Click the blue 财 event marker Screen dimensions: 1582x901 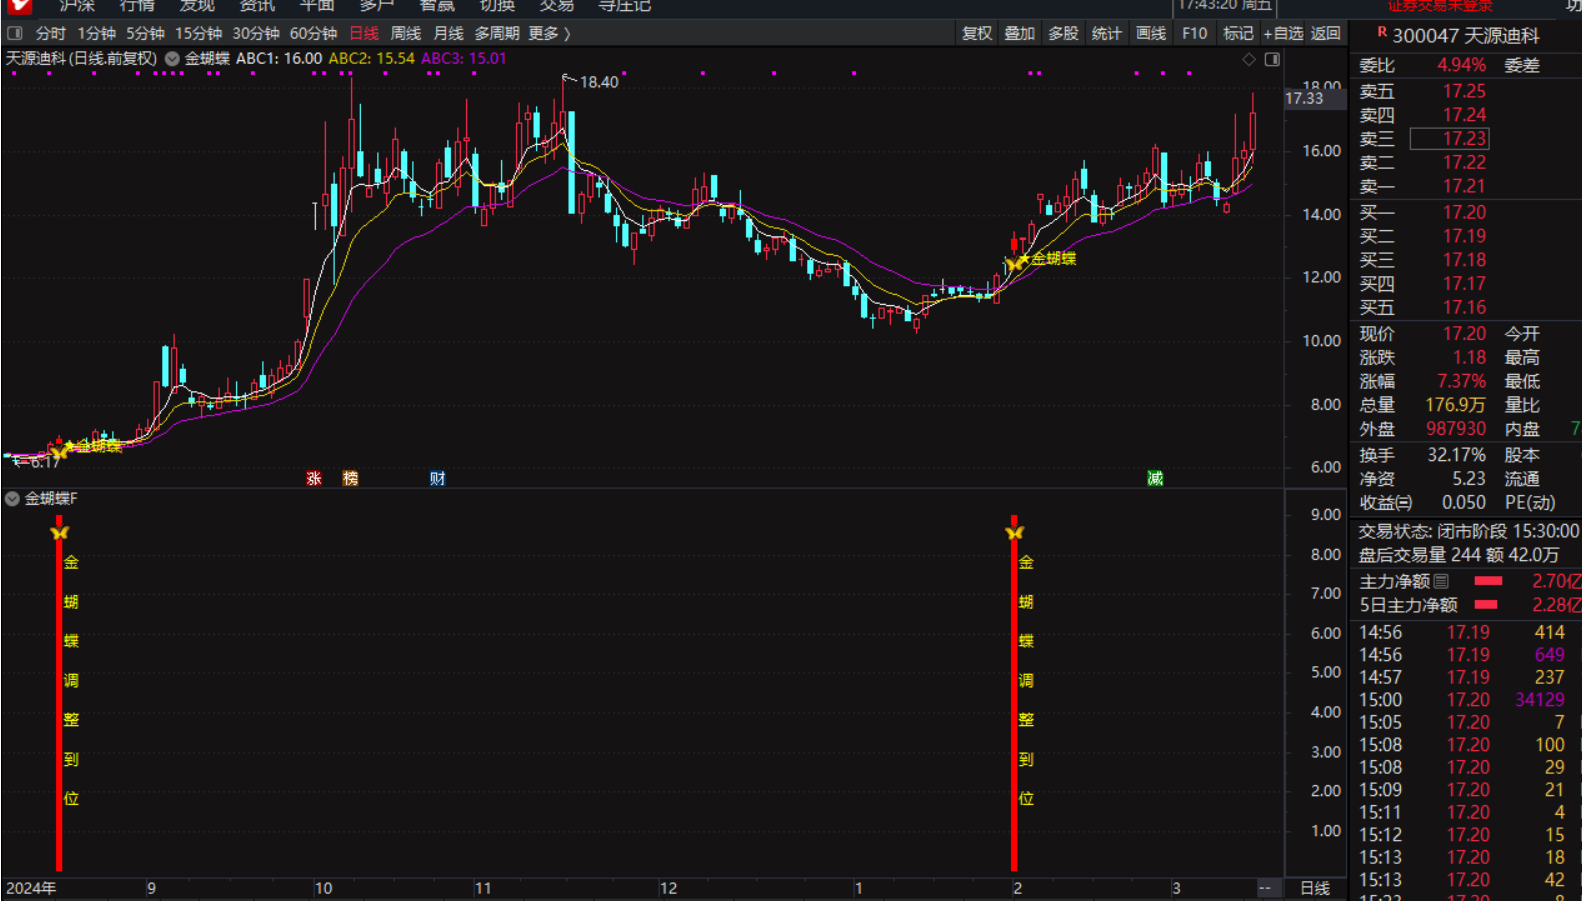[x=437, y=479]
